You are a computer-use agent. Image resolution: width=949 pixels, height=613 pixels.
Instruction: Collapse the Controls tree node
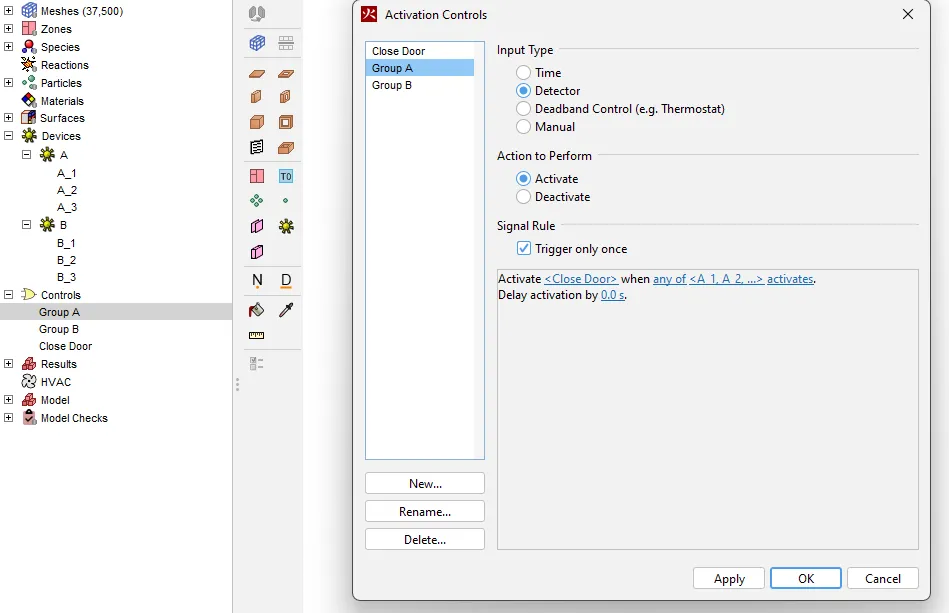pos(8,295)
